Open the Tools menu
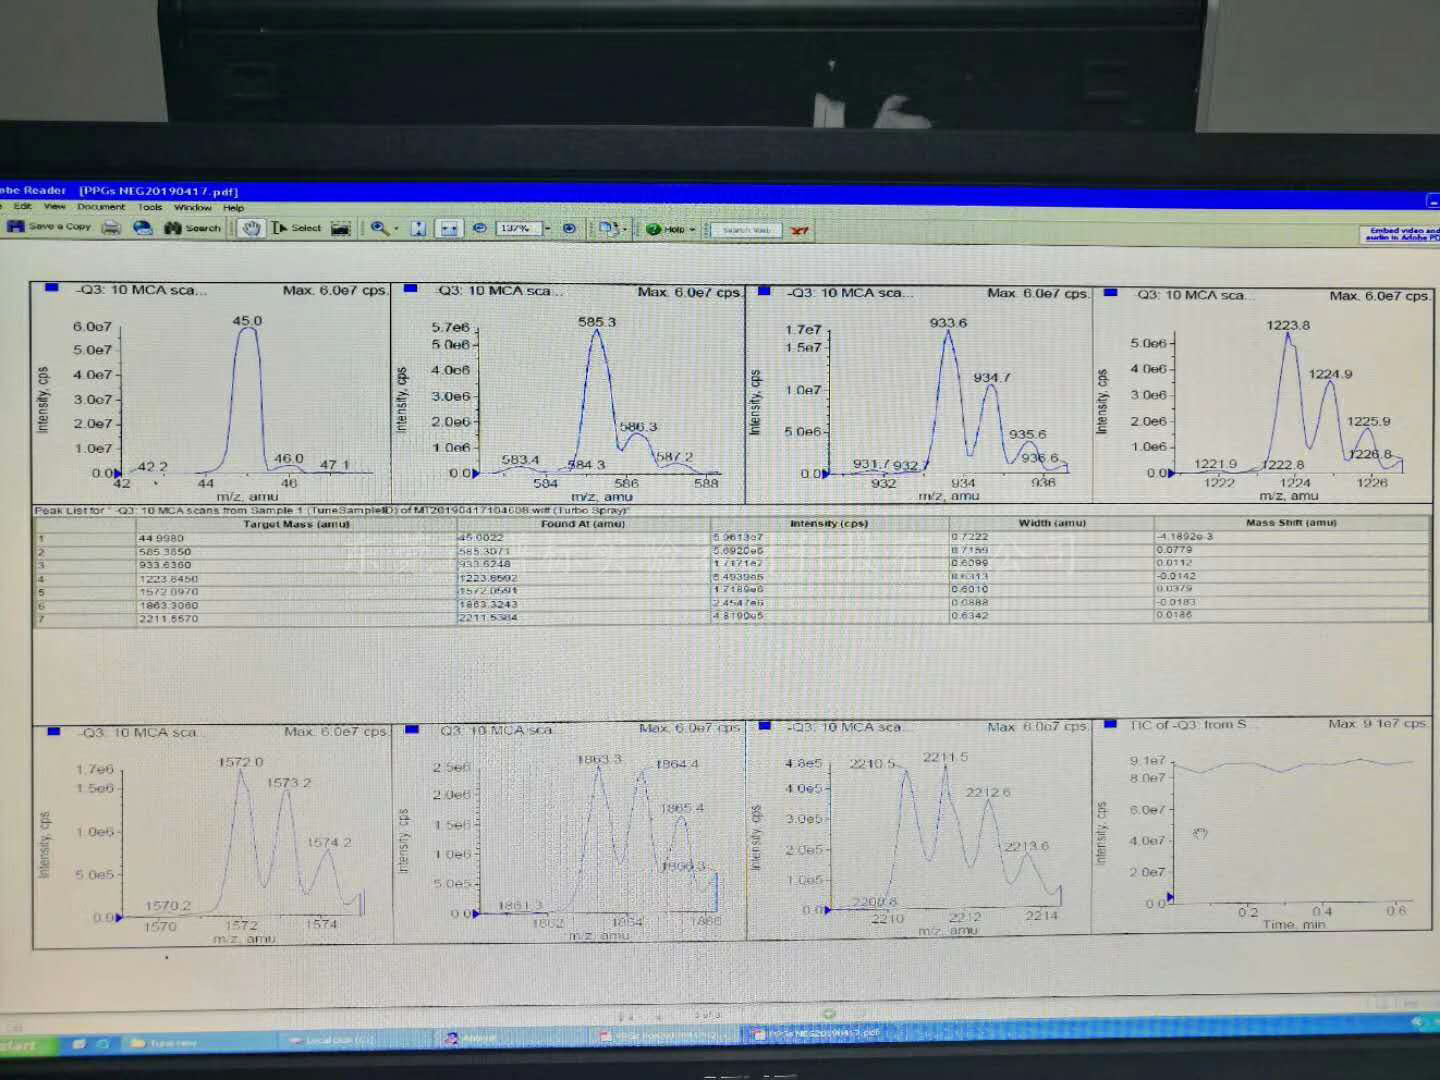Viewport: 1440px width, 1080px height. pyautogui.click(x=150, y=207)
